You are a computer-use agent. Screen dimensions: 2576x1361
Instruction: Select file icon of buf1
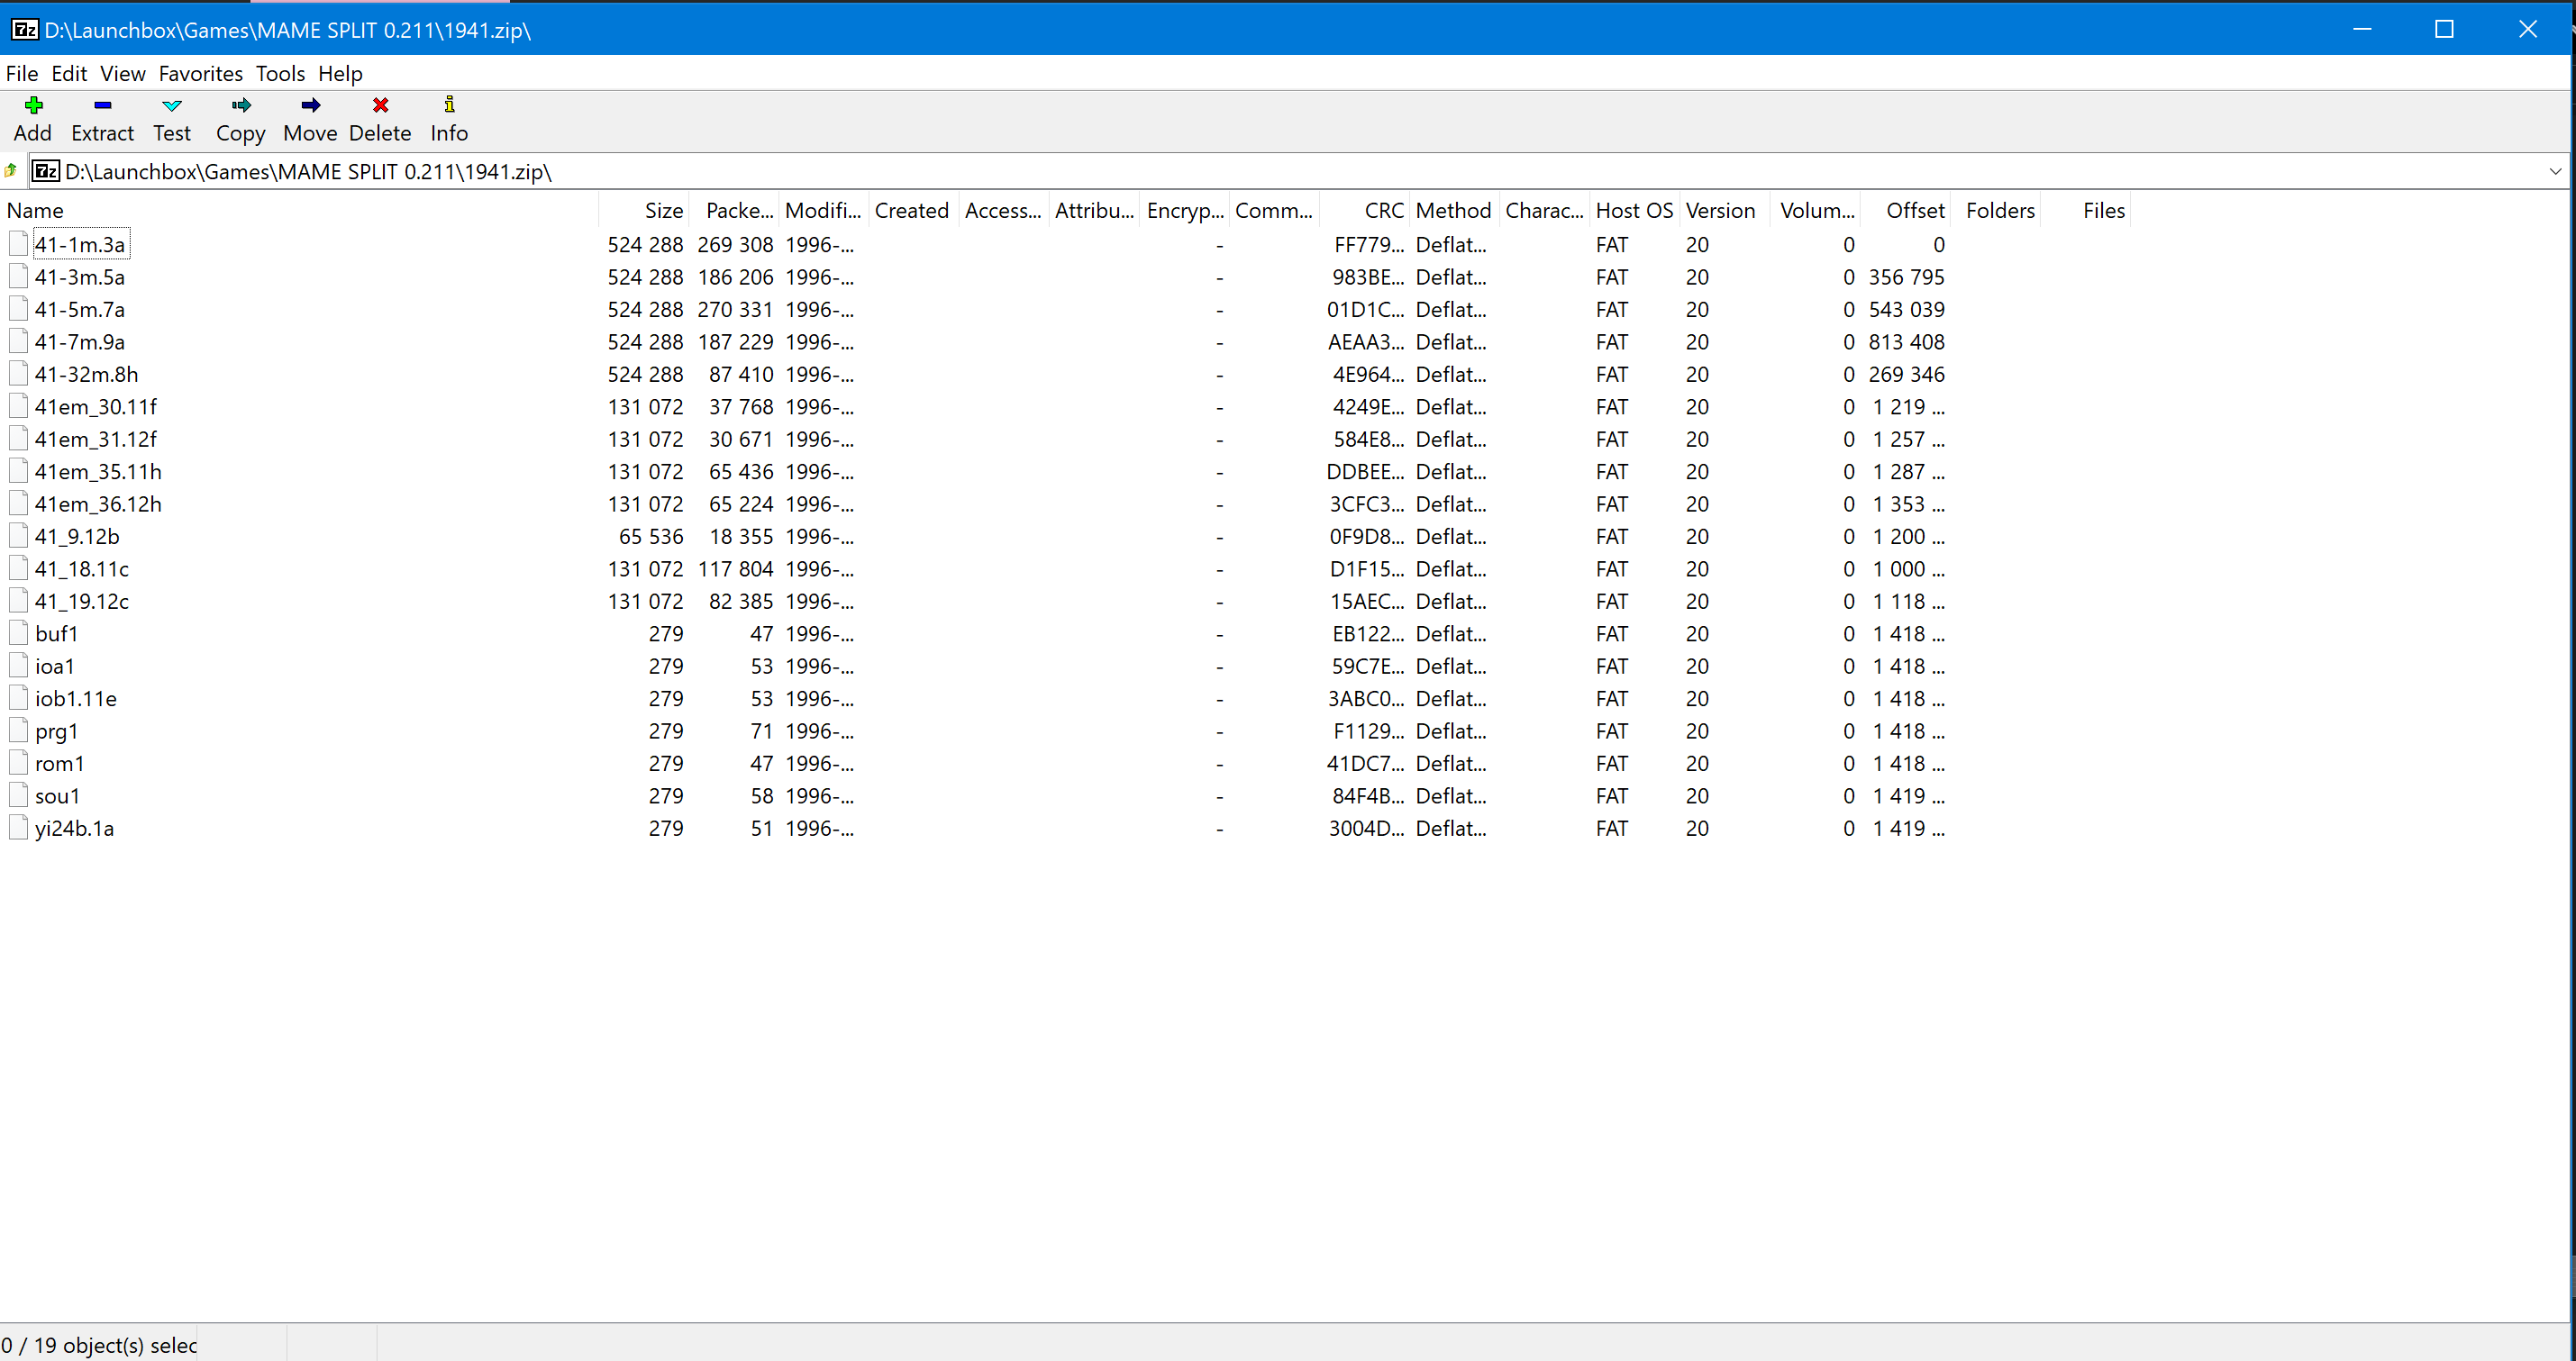click(x=18, y=633)
